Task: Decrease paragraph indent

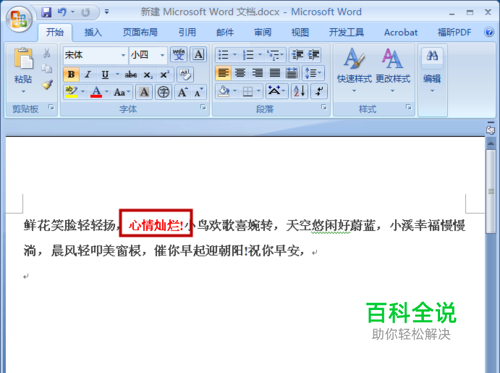Action: coord(297,55)
